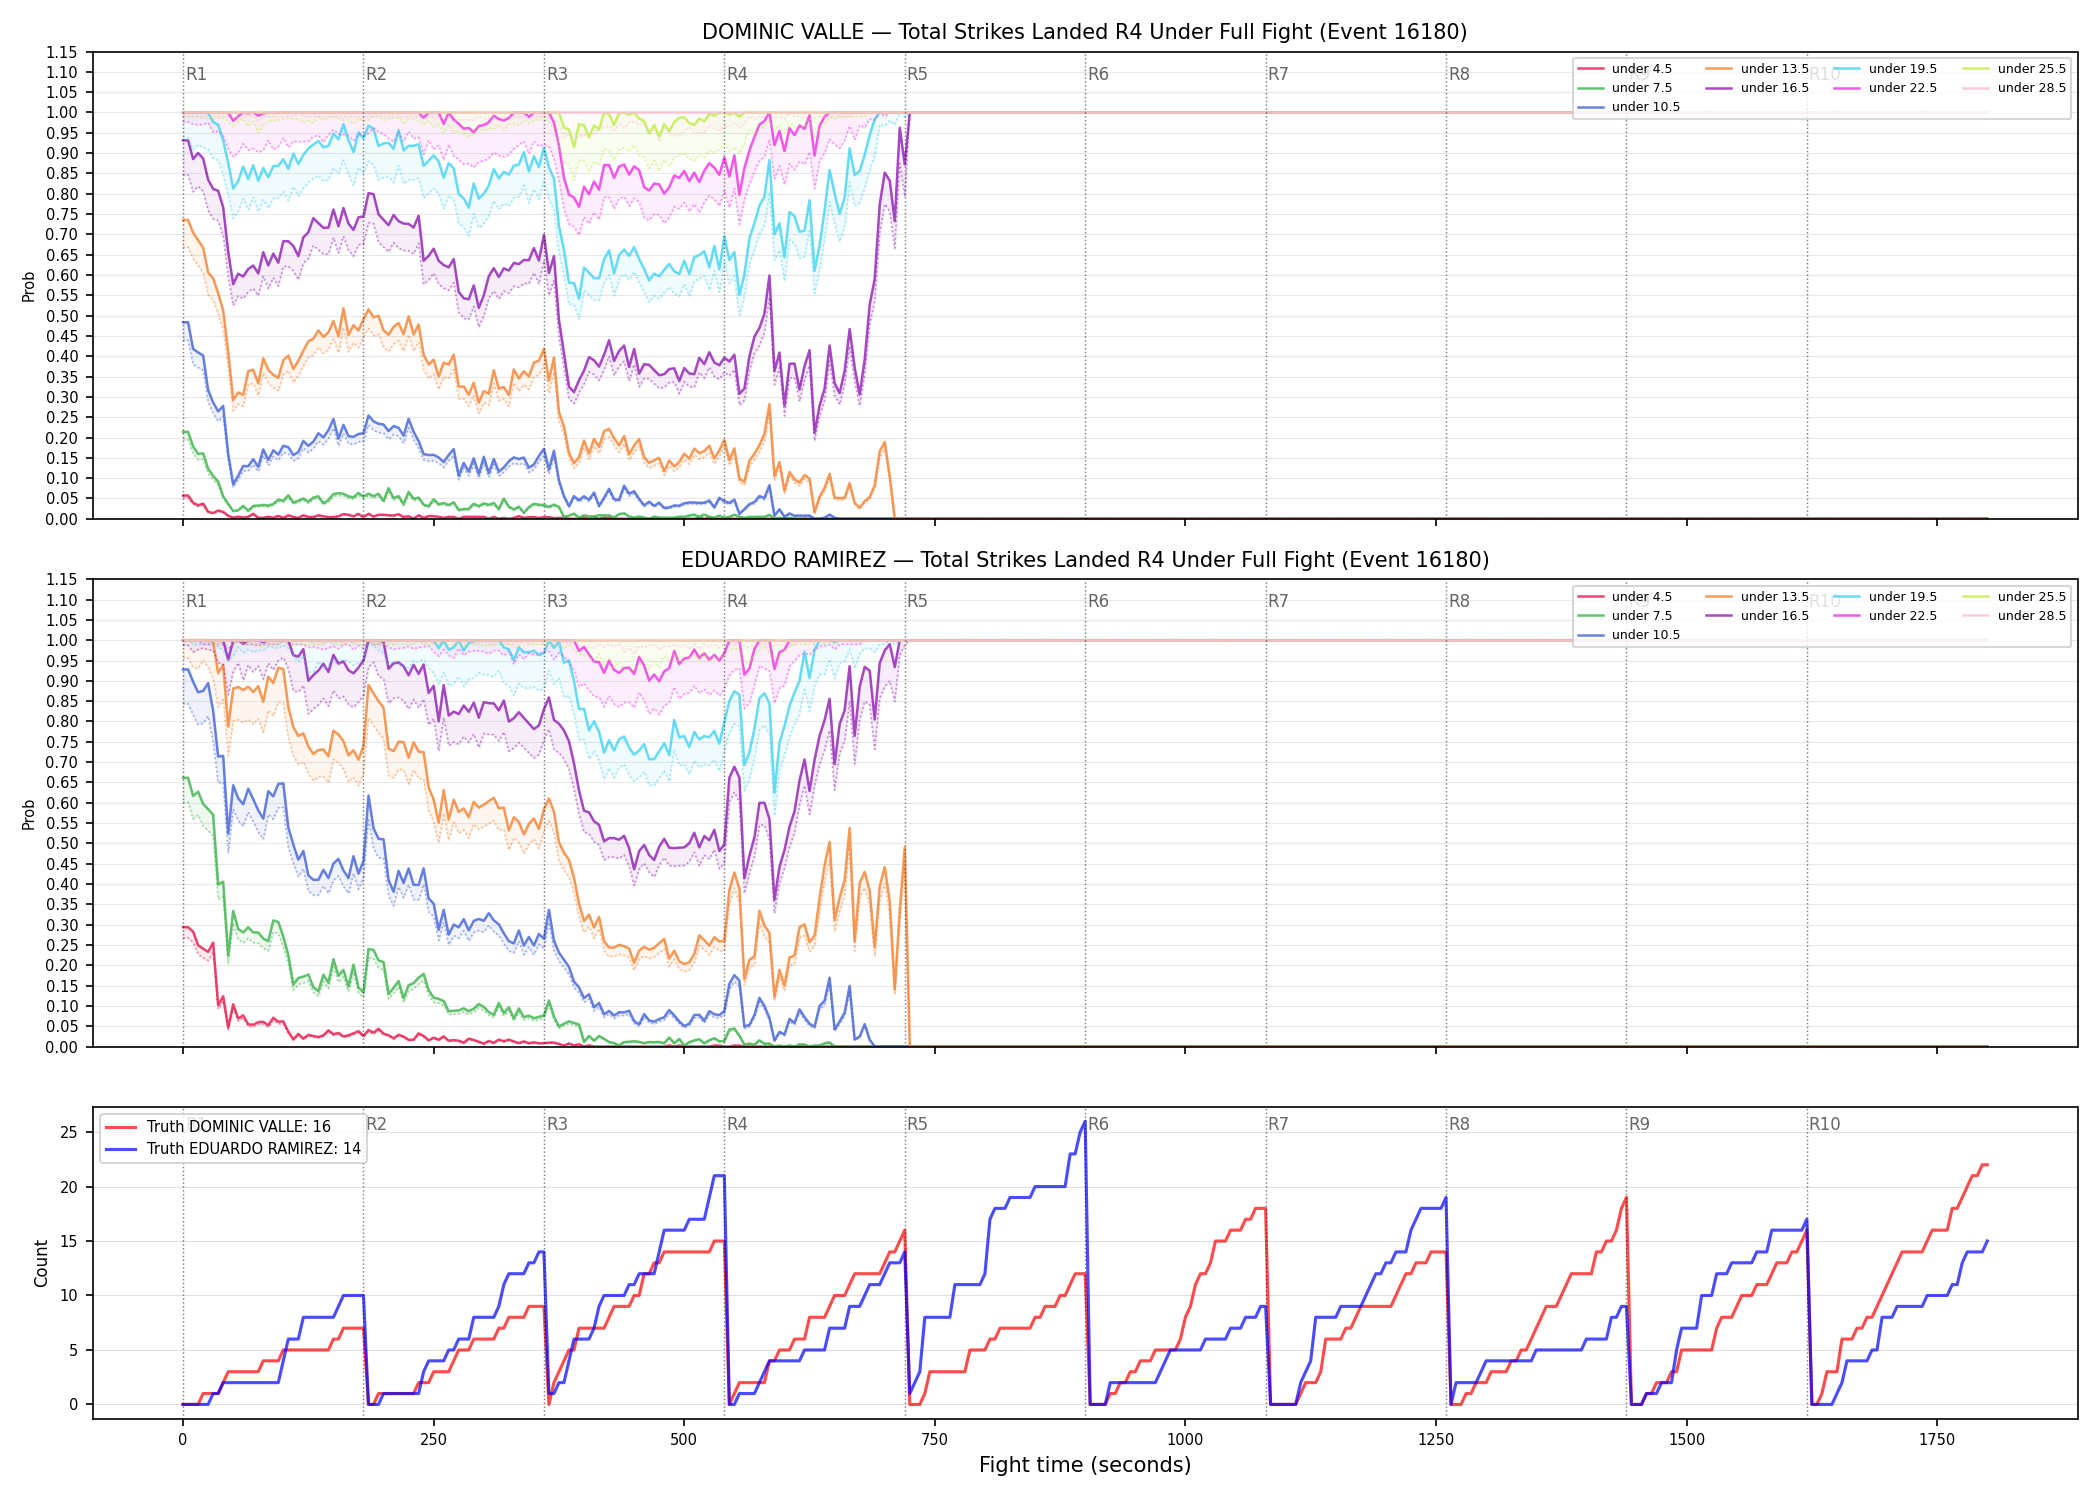Select 'under 22.5' in Eduardo Ramirez legend
Viewport: 2100px width, 1500px height.
(1886, 616)
